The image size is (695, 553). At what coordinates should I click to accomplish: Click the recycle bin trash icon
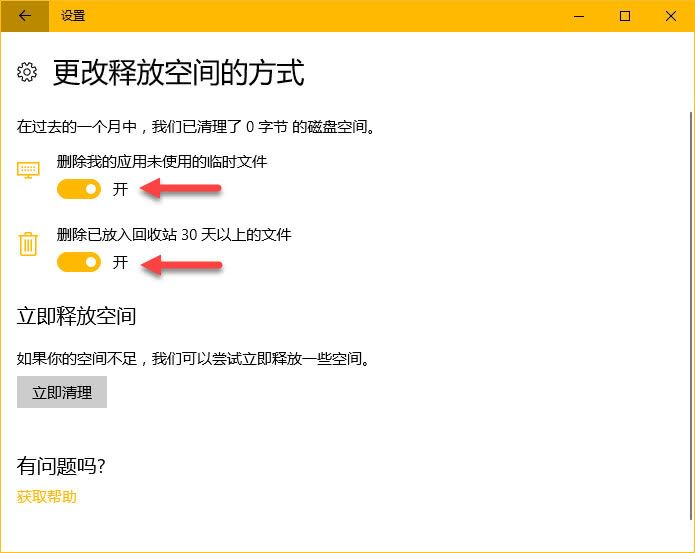pyautogui.click(x=28, y=243)
